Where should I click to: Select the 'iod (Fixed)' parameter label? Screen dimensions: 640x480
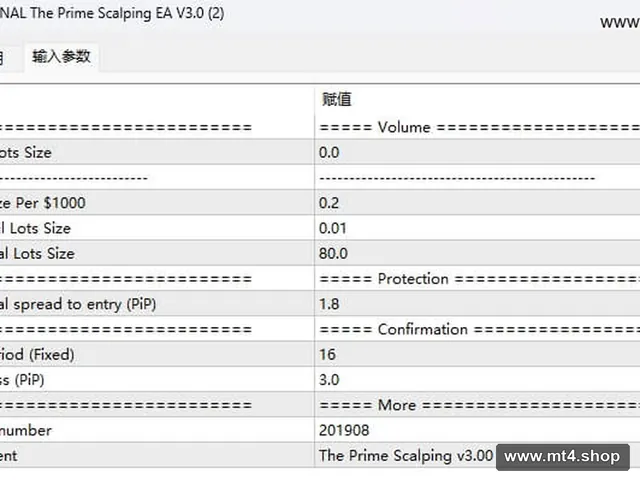[x=37, y=355]
